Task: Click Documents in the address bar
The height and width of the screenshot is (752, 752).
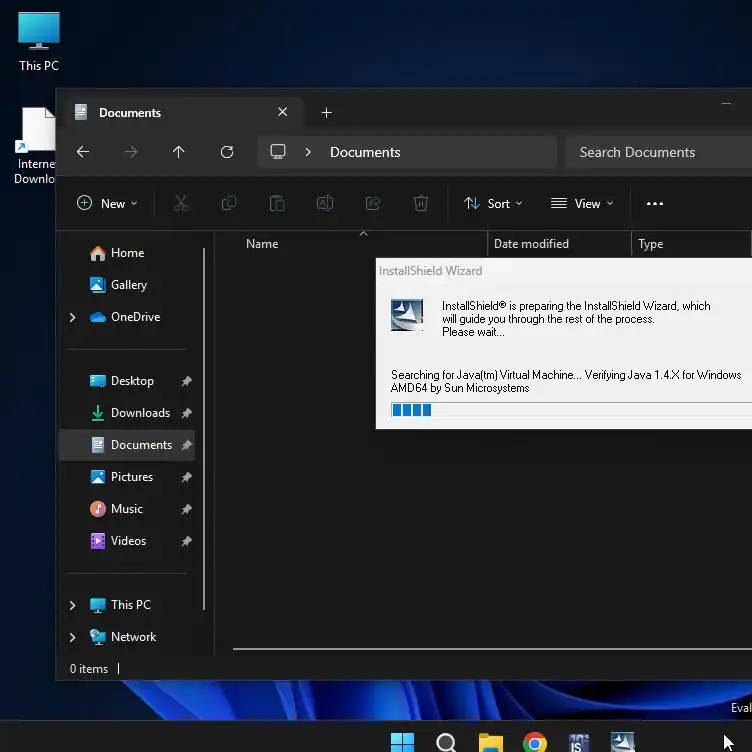Action: [365, 152]
